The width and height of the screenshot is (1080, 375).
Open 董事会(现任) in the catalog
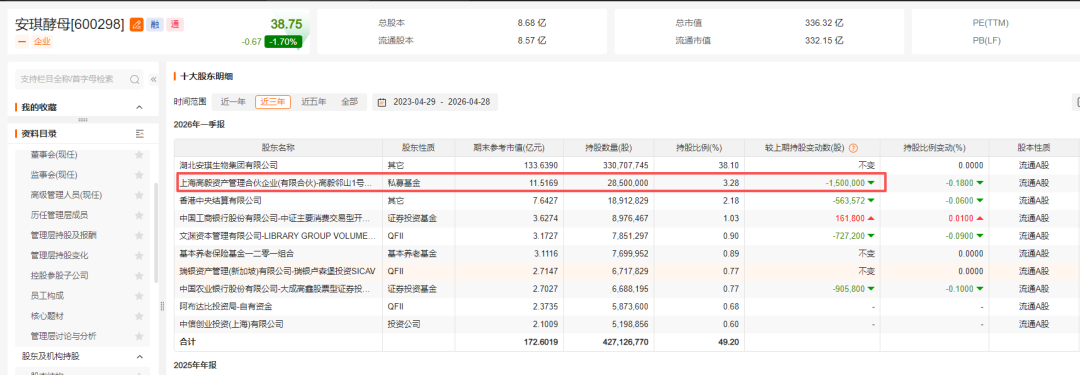coord(54,155)
